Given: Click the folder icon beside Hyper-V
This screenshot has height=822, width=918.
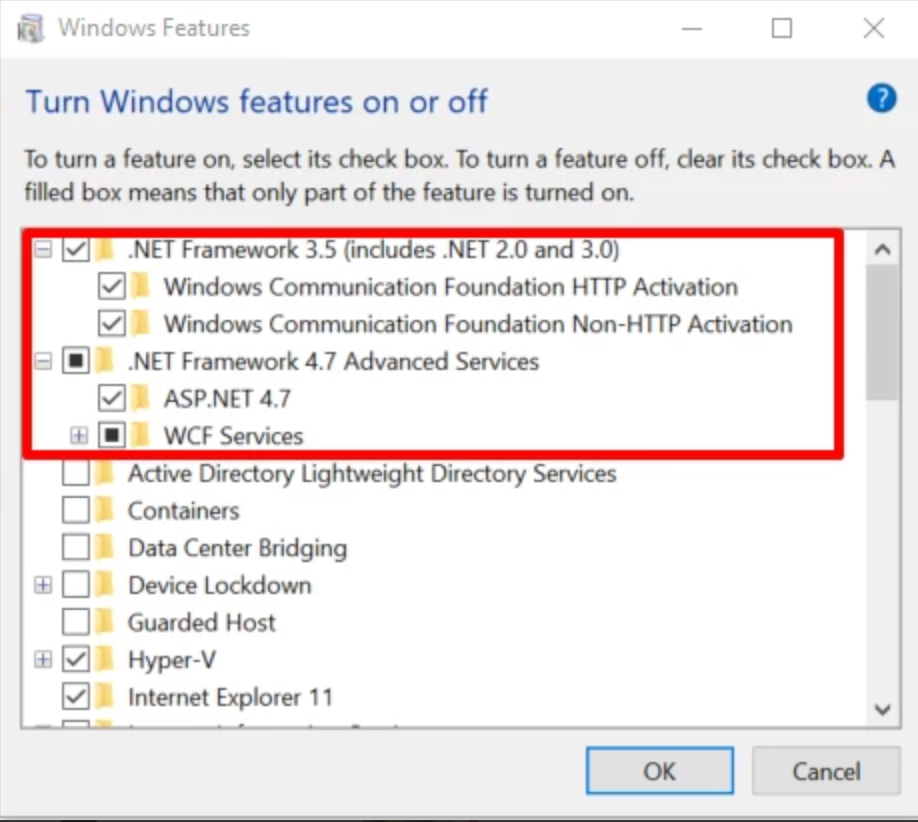Looking at the screenshot, I should pyautogui.click(x=105, y=660).
